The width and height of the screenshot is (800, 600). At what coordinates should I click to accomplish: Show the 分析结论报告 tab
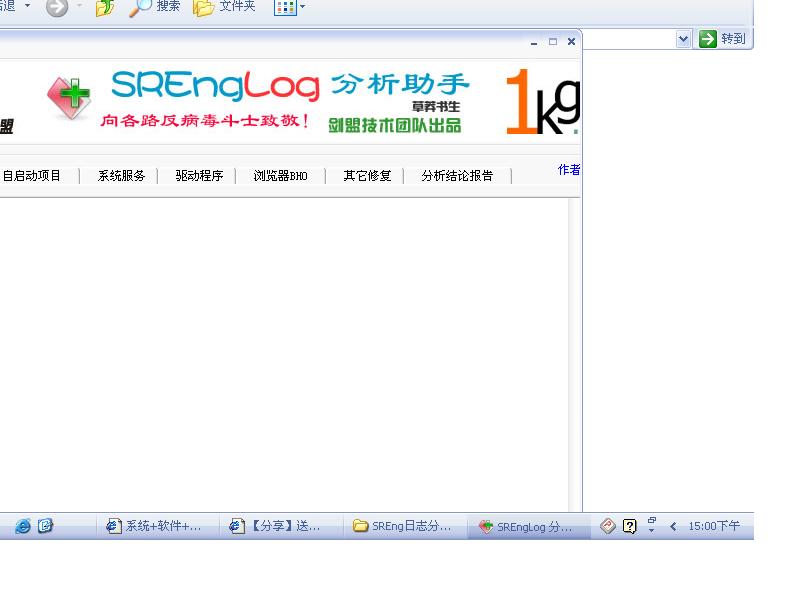[x=457, y=176]
